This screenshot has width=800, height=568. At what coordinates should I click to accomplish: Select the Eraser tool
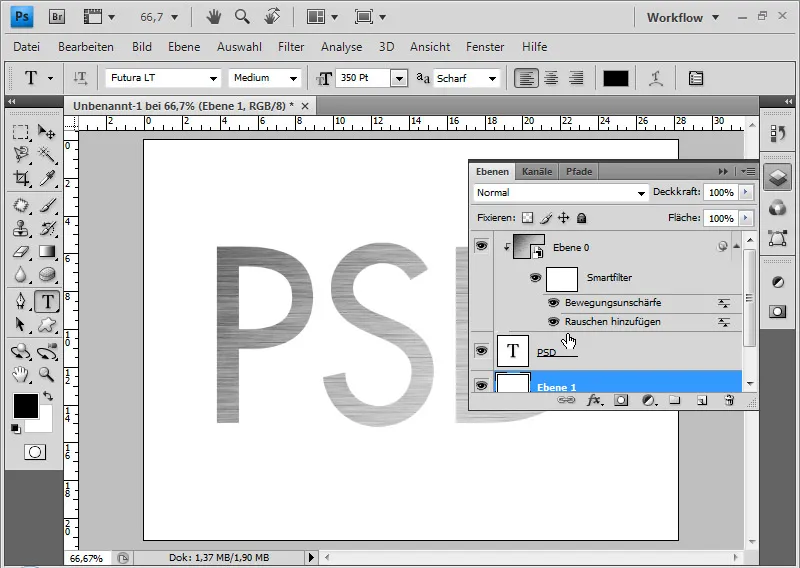20,252
